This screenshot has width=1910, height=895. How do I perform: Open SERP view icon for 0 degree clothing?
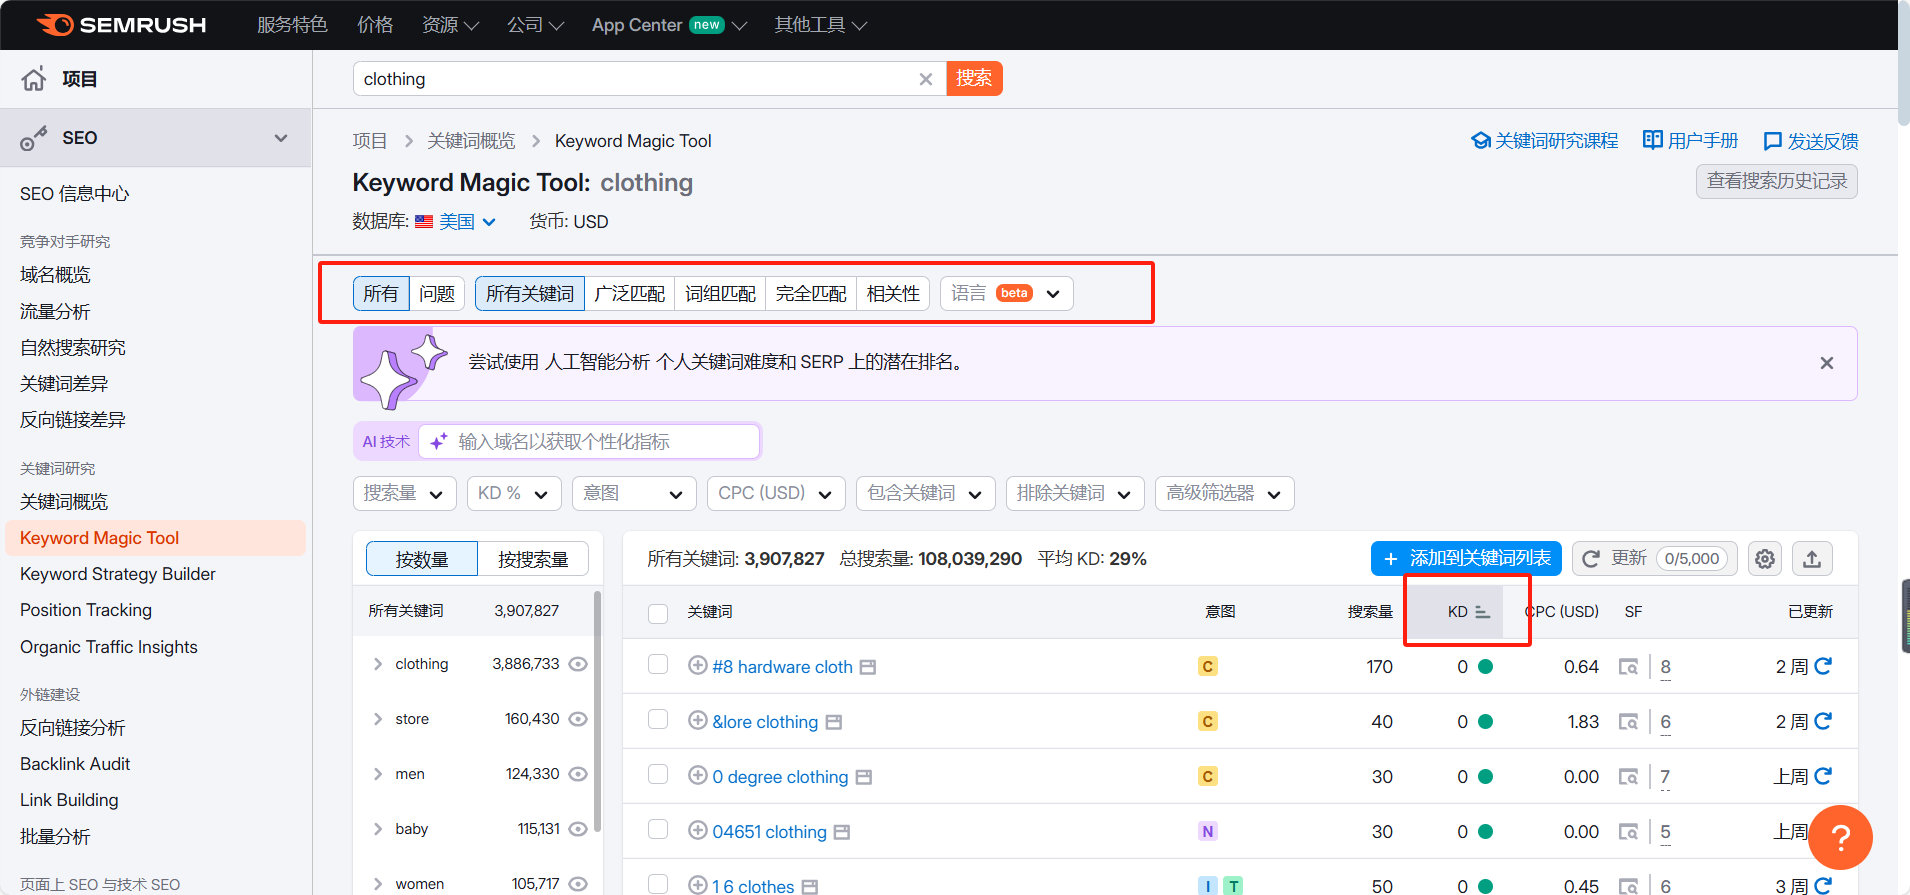click(x=1628, y=777)
